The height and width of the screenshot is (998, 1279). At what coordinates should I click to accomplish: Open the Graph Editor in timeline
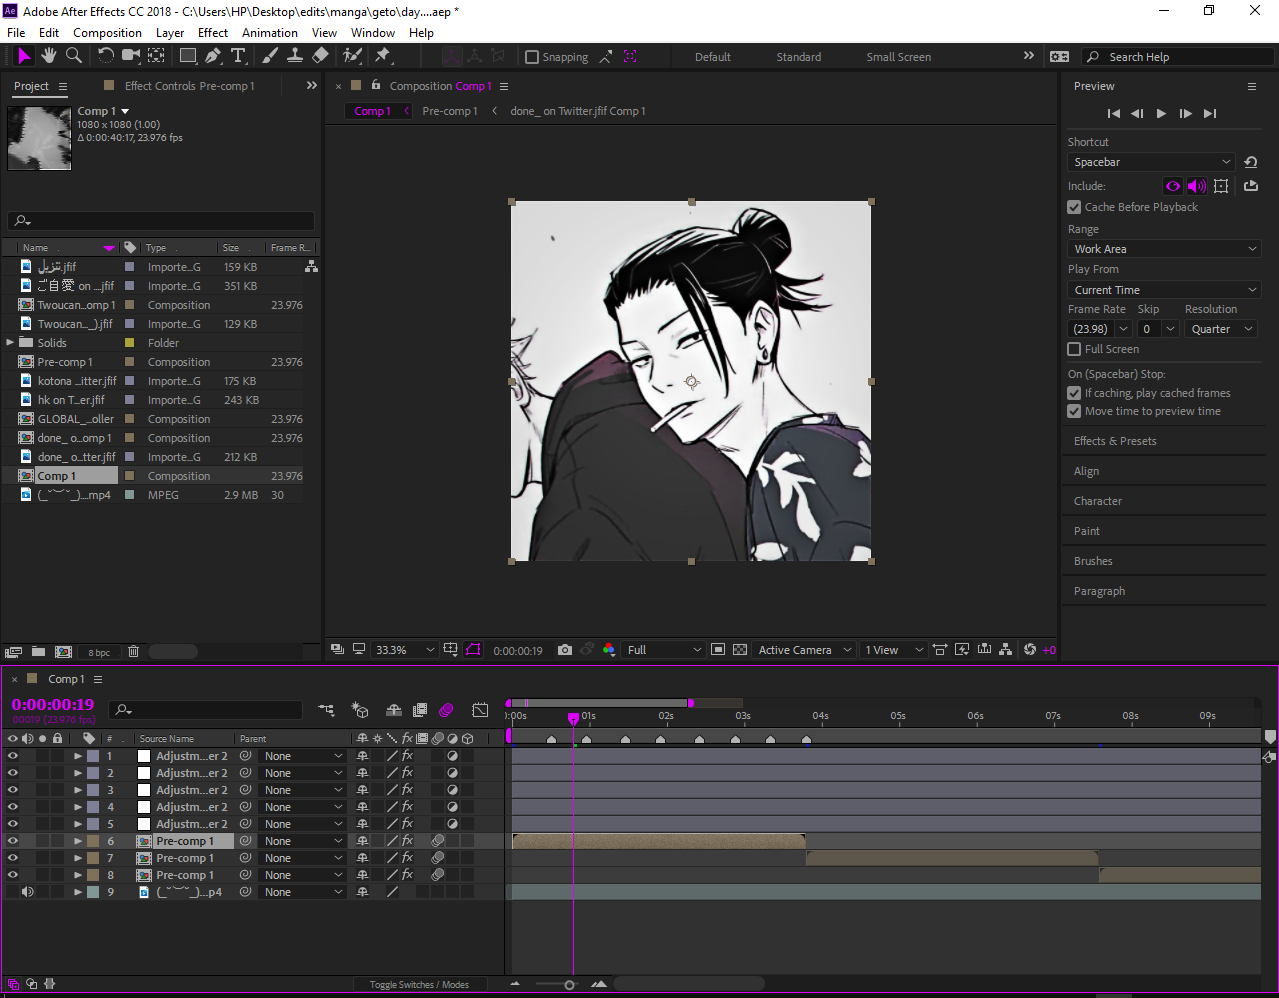(x=480, y=710)
